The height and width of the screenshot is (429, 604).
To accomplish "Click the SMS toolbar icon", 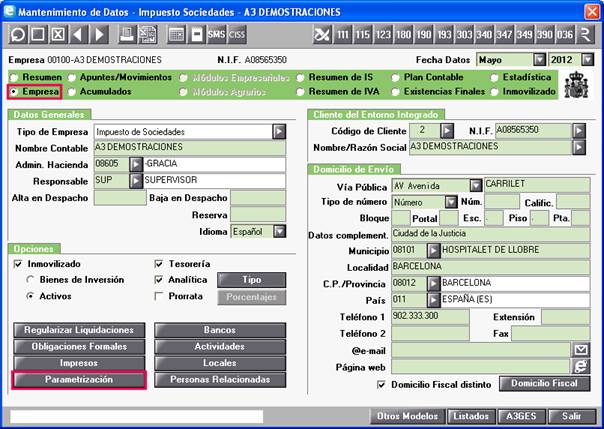I will 216,35.
